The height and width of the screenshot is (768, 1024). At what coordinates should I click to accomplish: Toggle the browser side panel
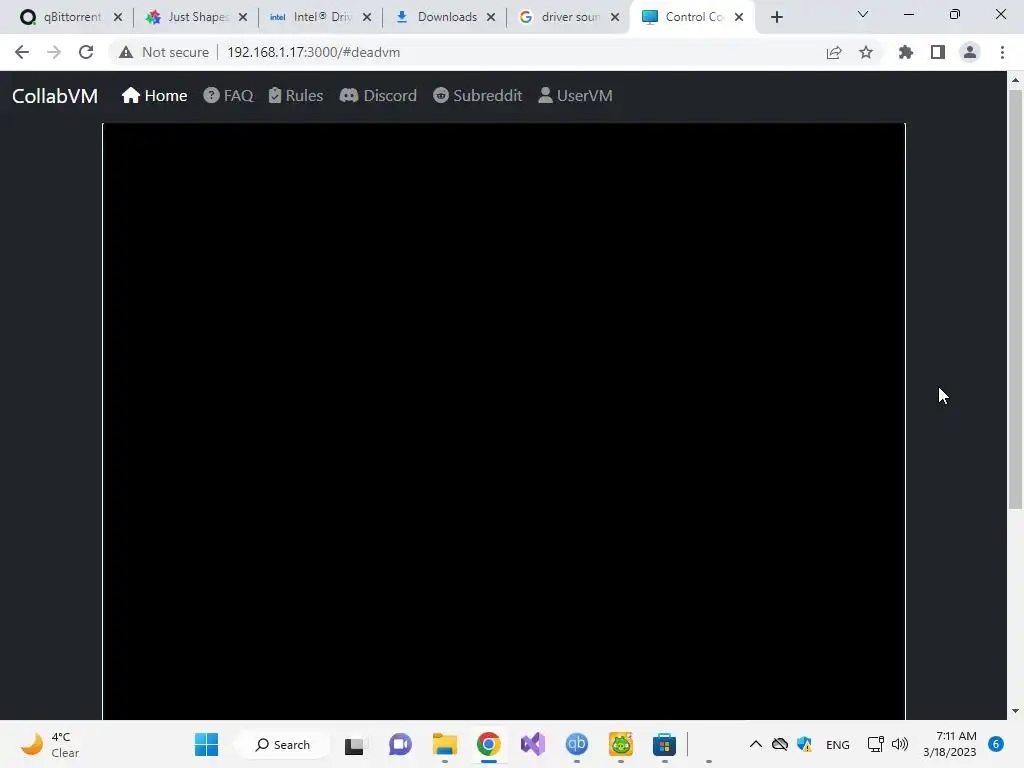(938, 52)
